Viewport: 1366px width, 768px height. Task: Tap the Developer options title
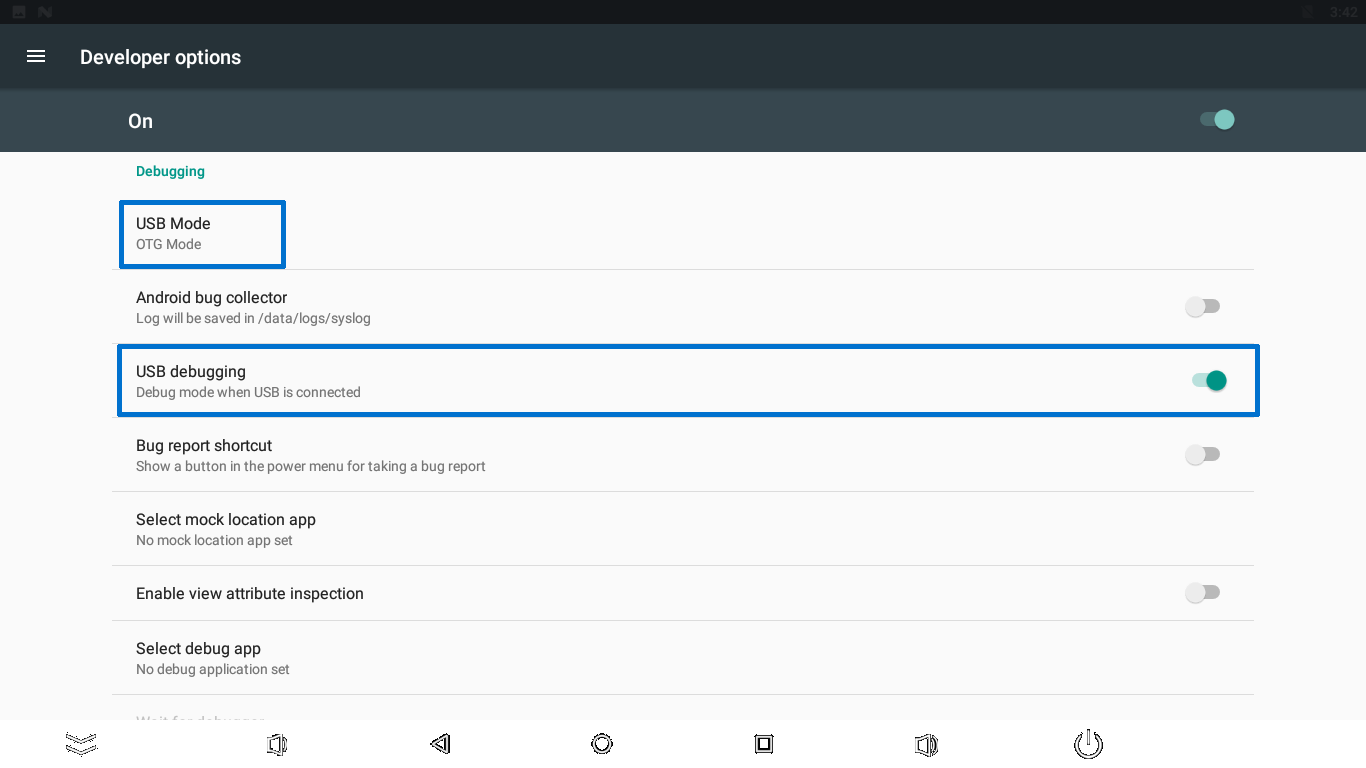160,58
